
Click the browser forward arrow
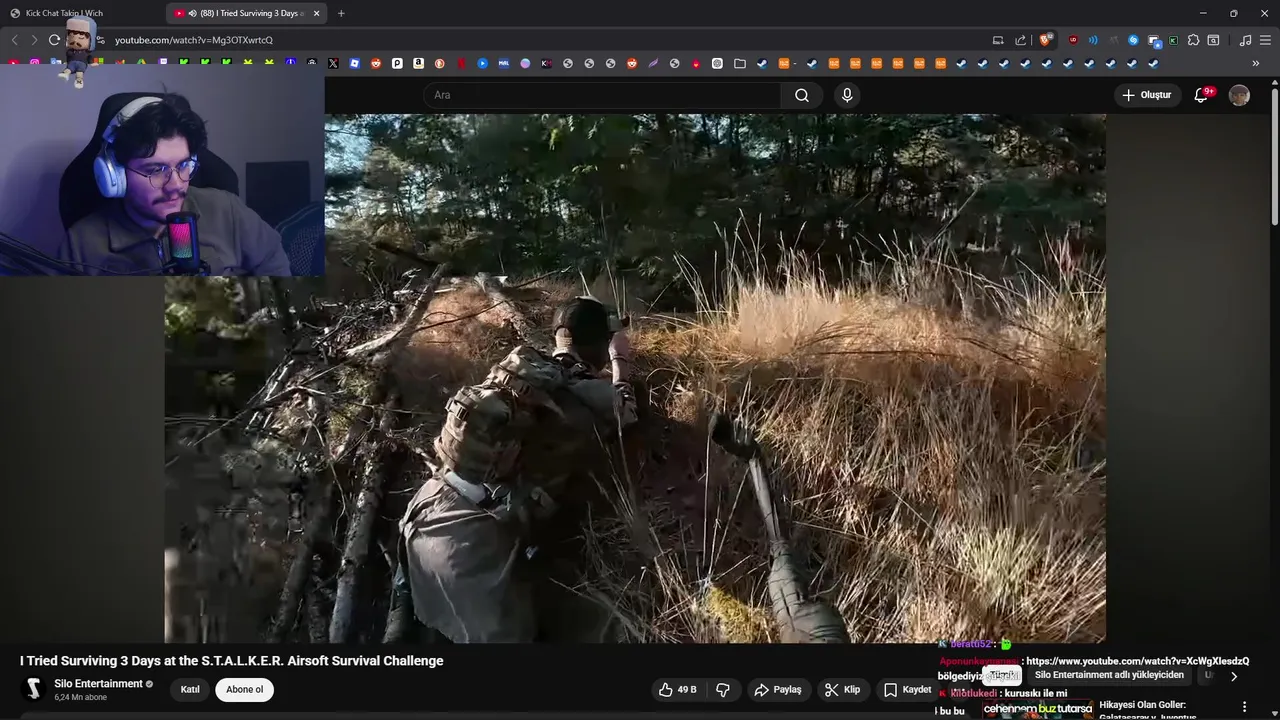34,40
